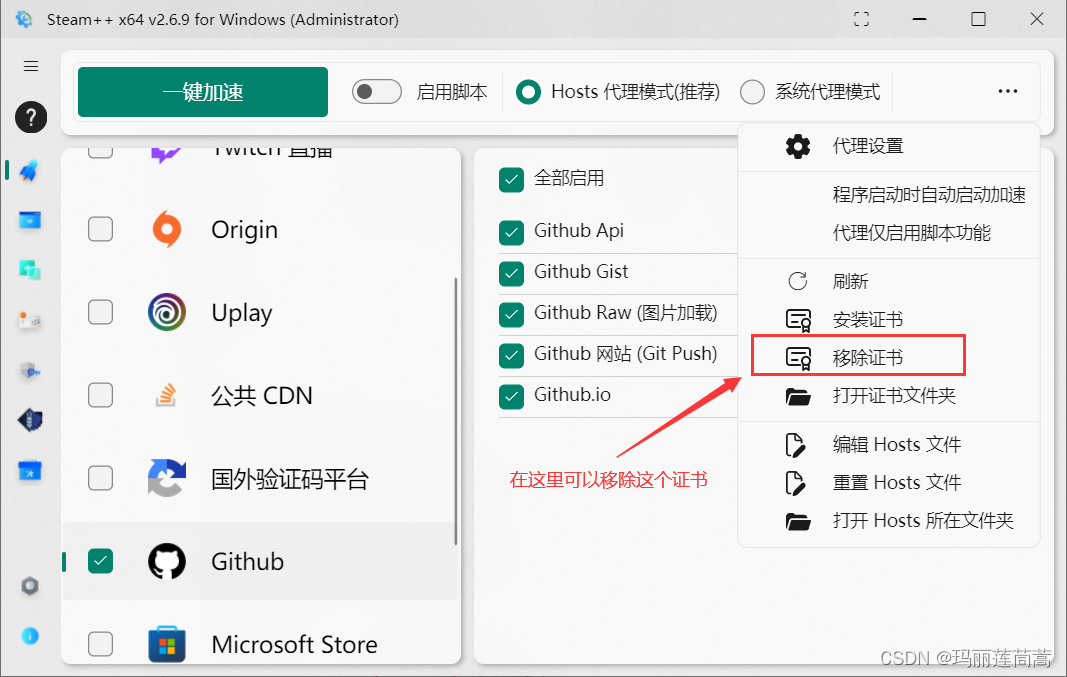Select the Microsoft Store text label

(294, 644)
